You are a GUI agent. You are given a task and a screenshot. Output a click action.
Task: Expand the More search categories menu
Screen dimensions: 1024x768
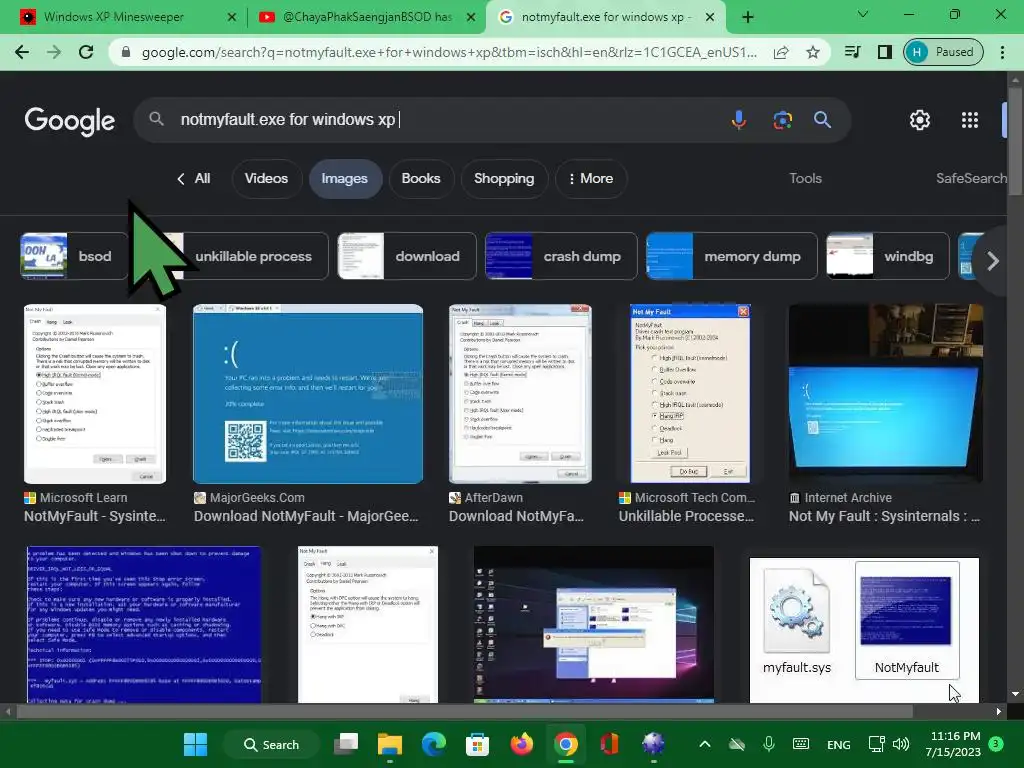click(x=591, y=178)
